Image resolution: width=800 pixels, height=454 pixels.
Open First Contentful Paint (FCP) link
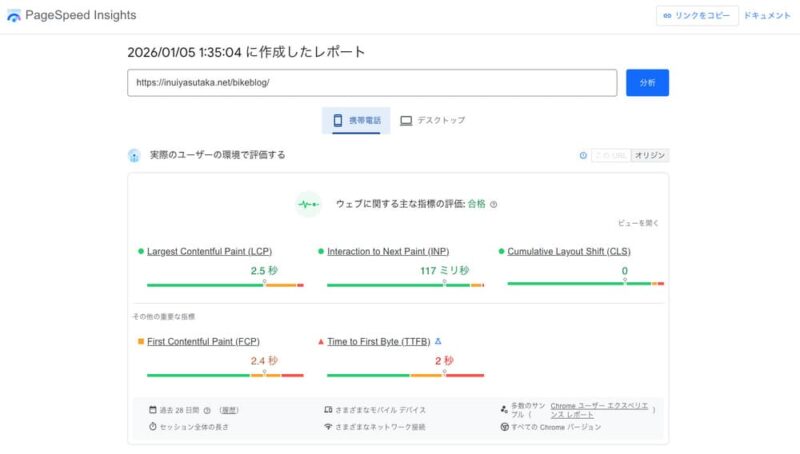203,342
